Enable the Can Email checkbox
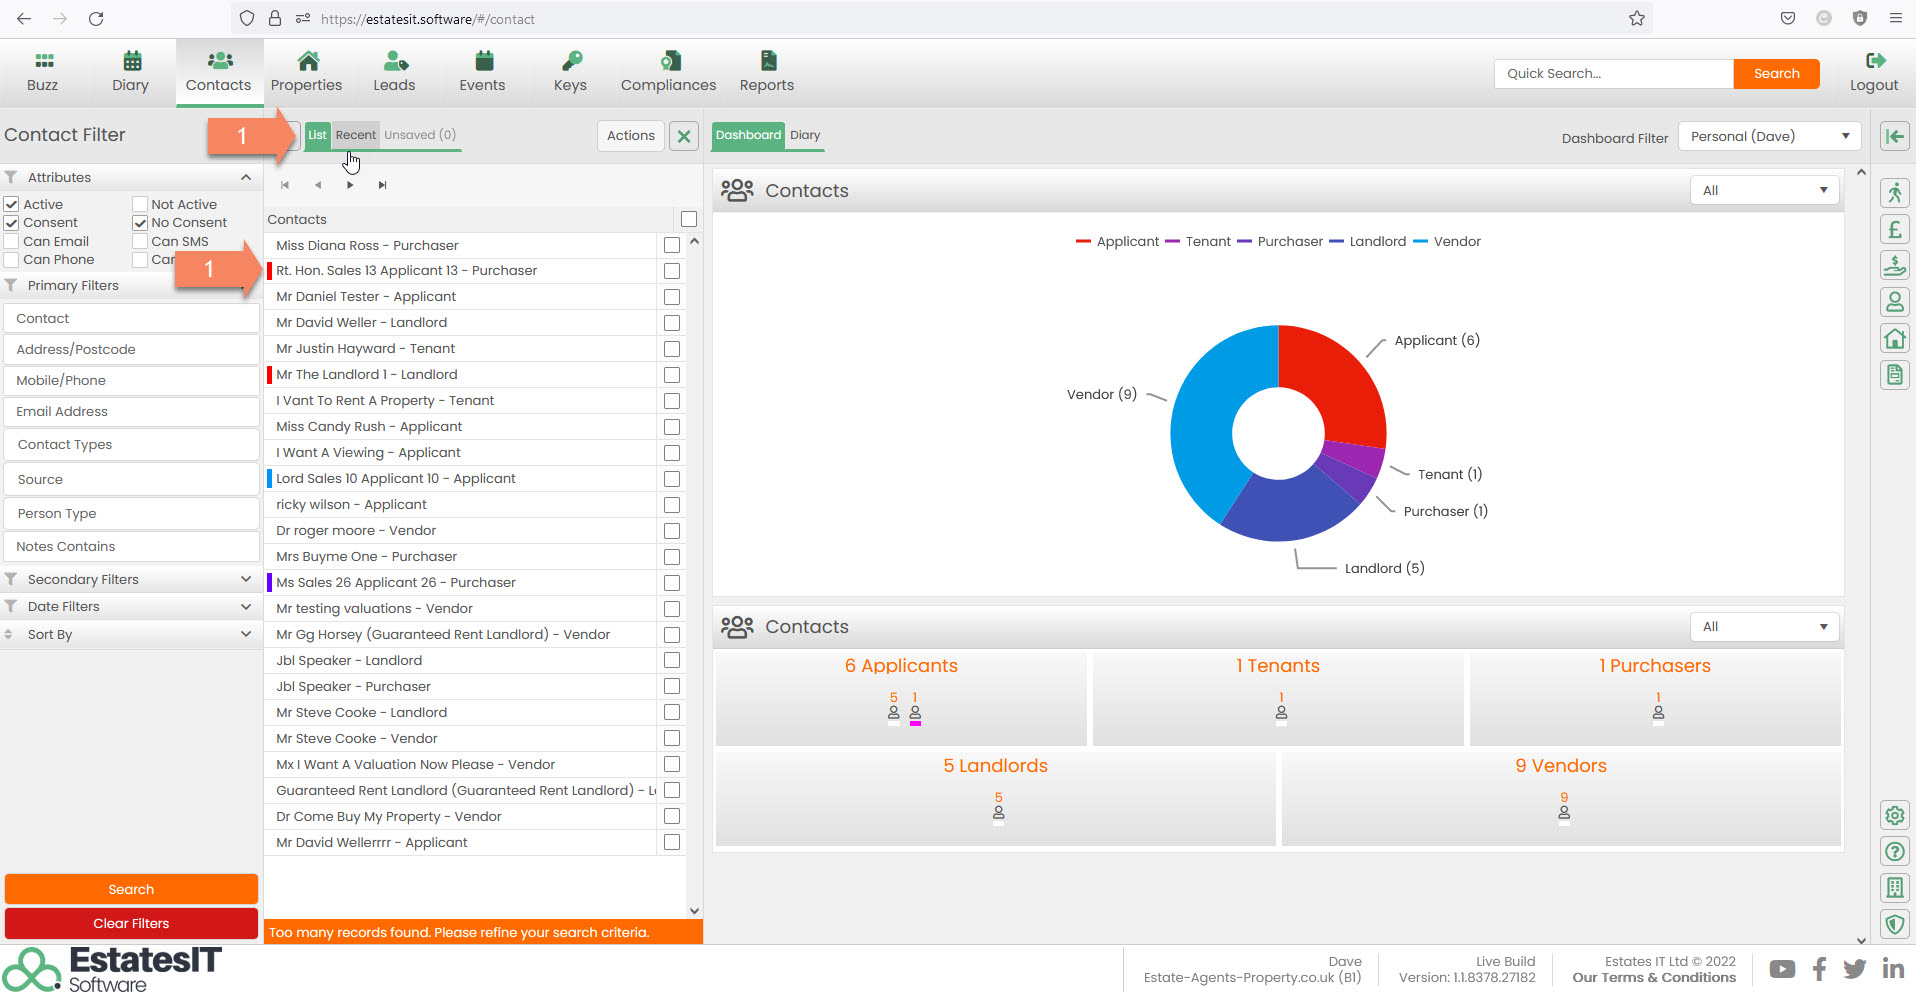Image resolution: width=1916 pixels, height=993 pixels. (x=12, y=241)
